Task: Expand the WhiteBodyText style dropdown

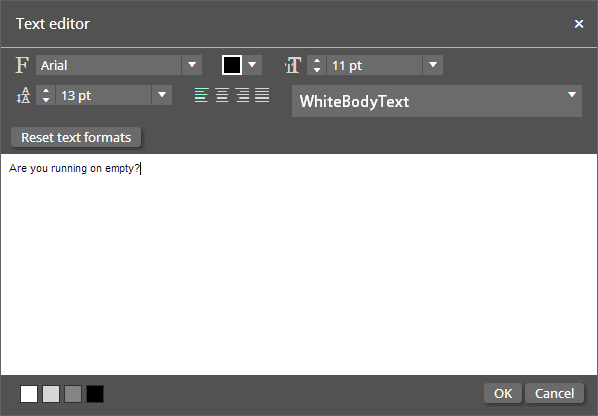Action: coord(437,101)
